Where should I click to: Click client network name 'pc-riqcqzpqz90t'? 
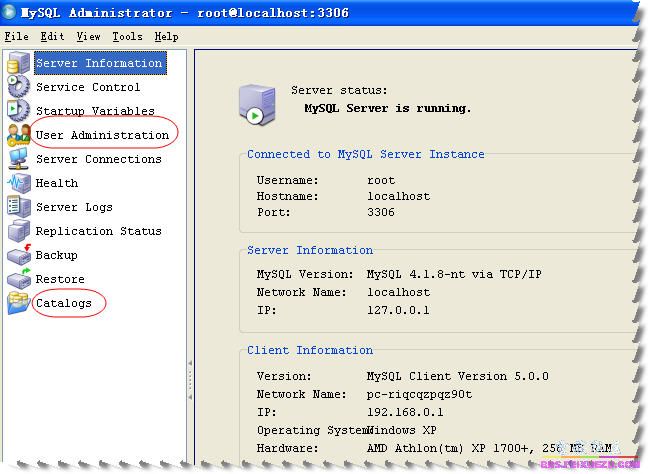(419, 394)
